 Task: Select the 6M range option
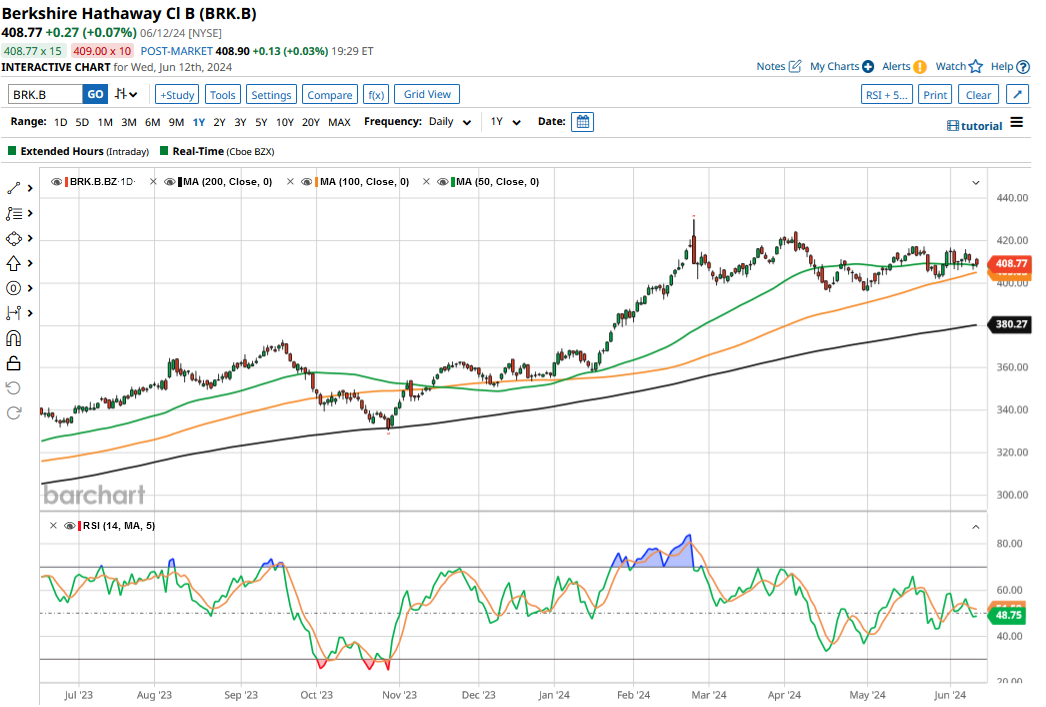coord(152,122)
